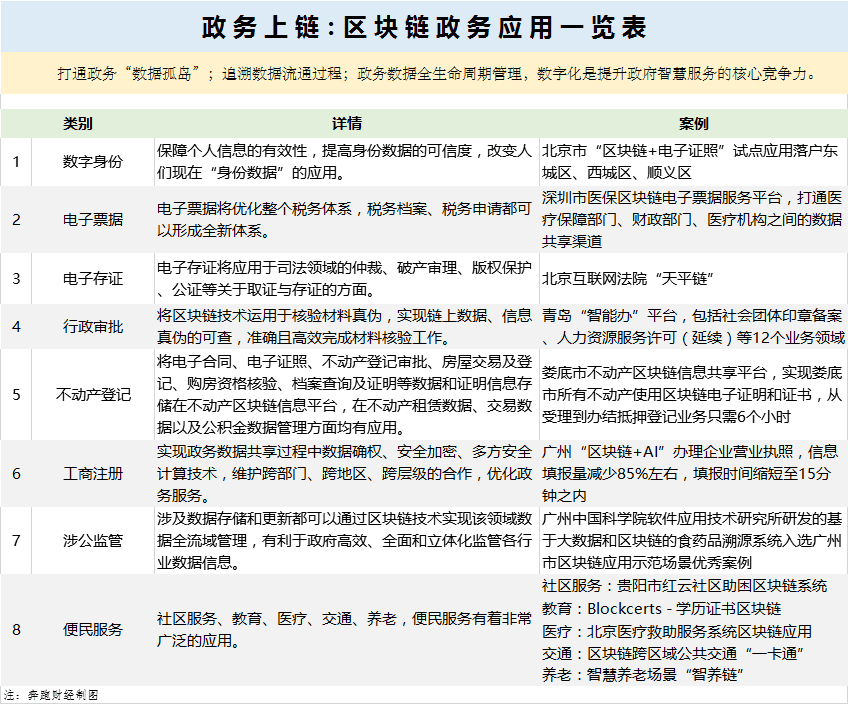Click the detail cell beginning 保障个人信息的有效性
Viewport: 848px width, 704px height.
click(x=347, y=162)
